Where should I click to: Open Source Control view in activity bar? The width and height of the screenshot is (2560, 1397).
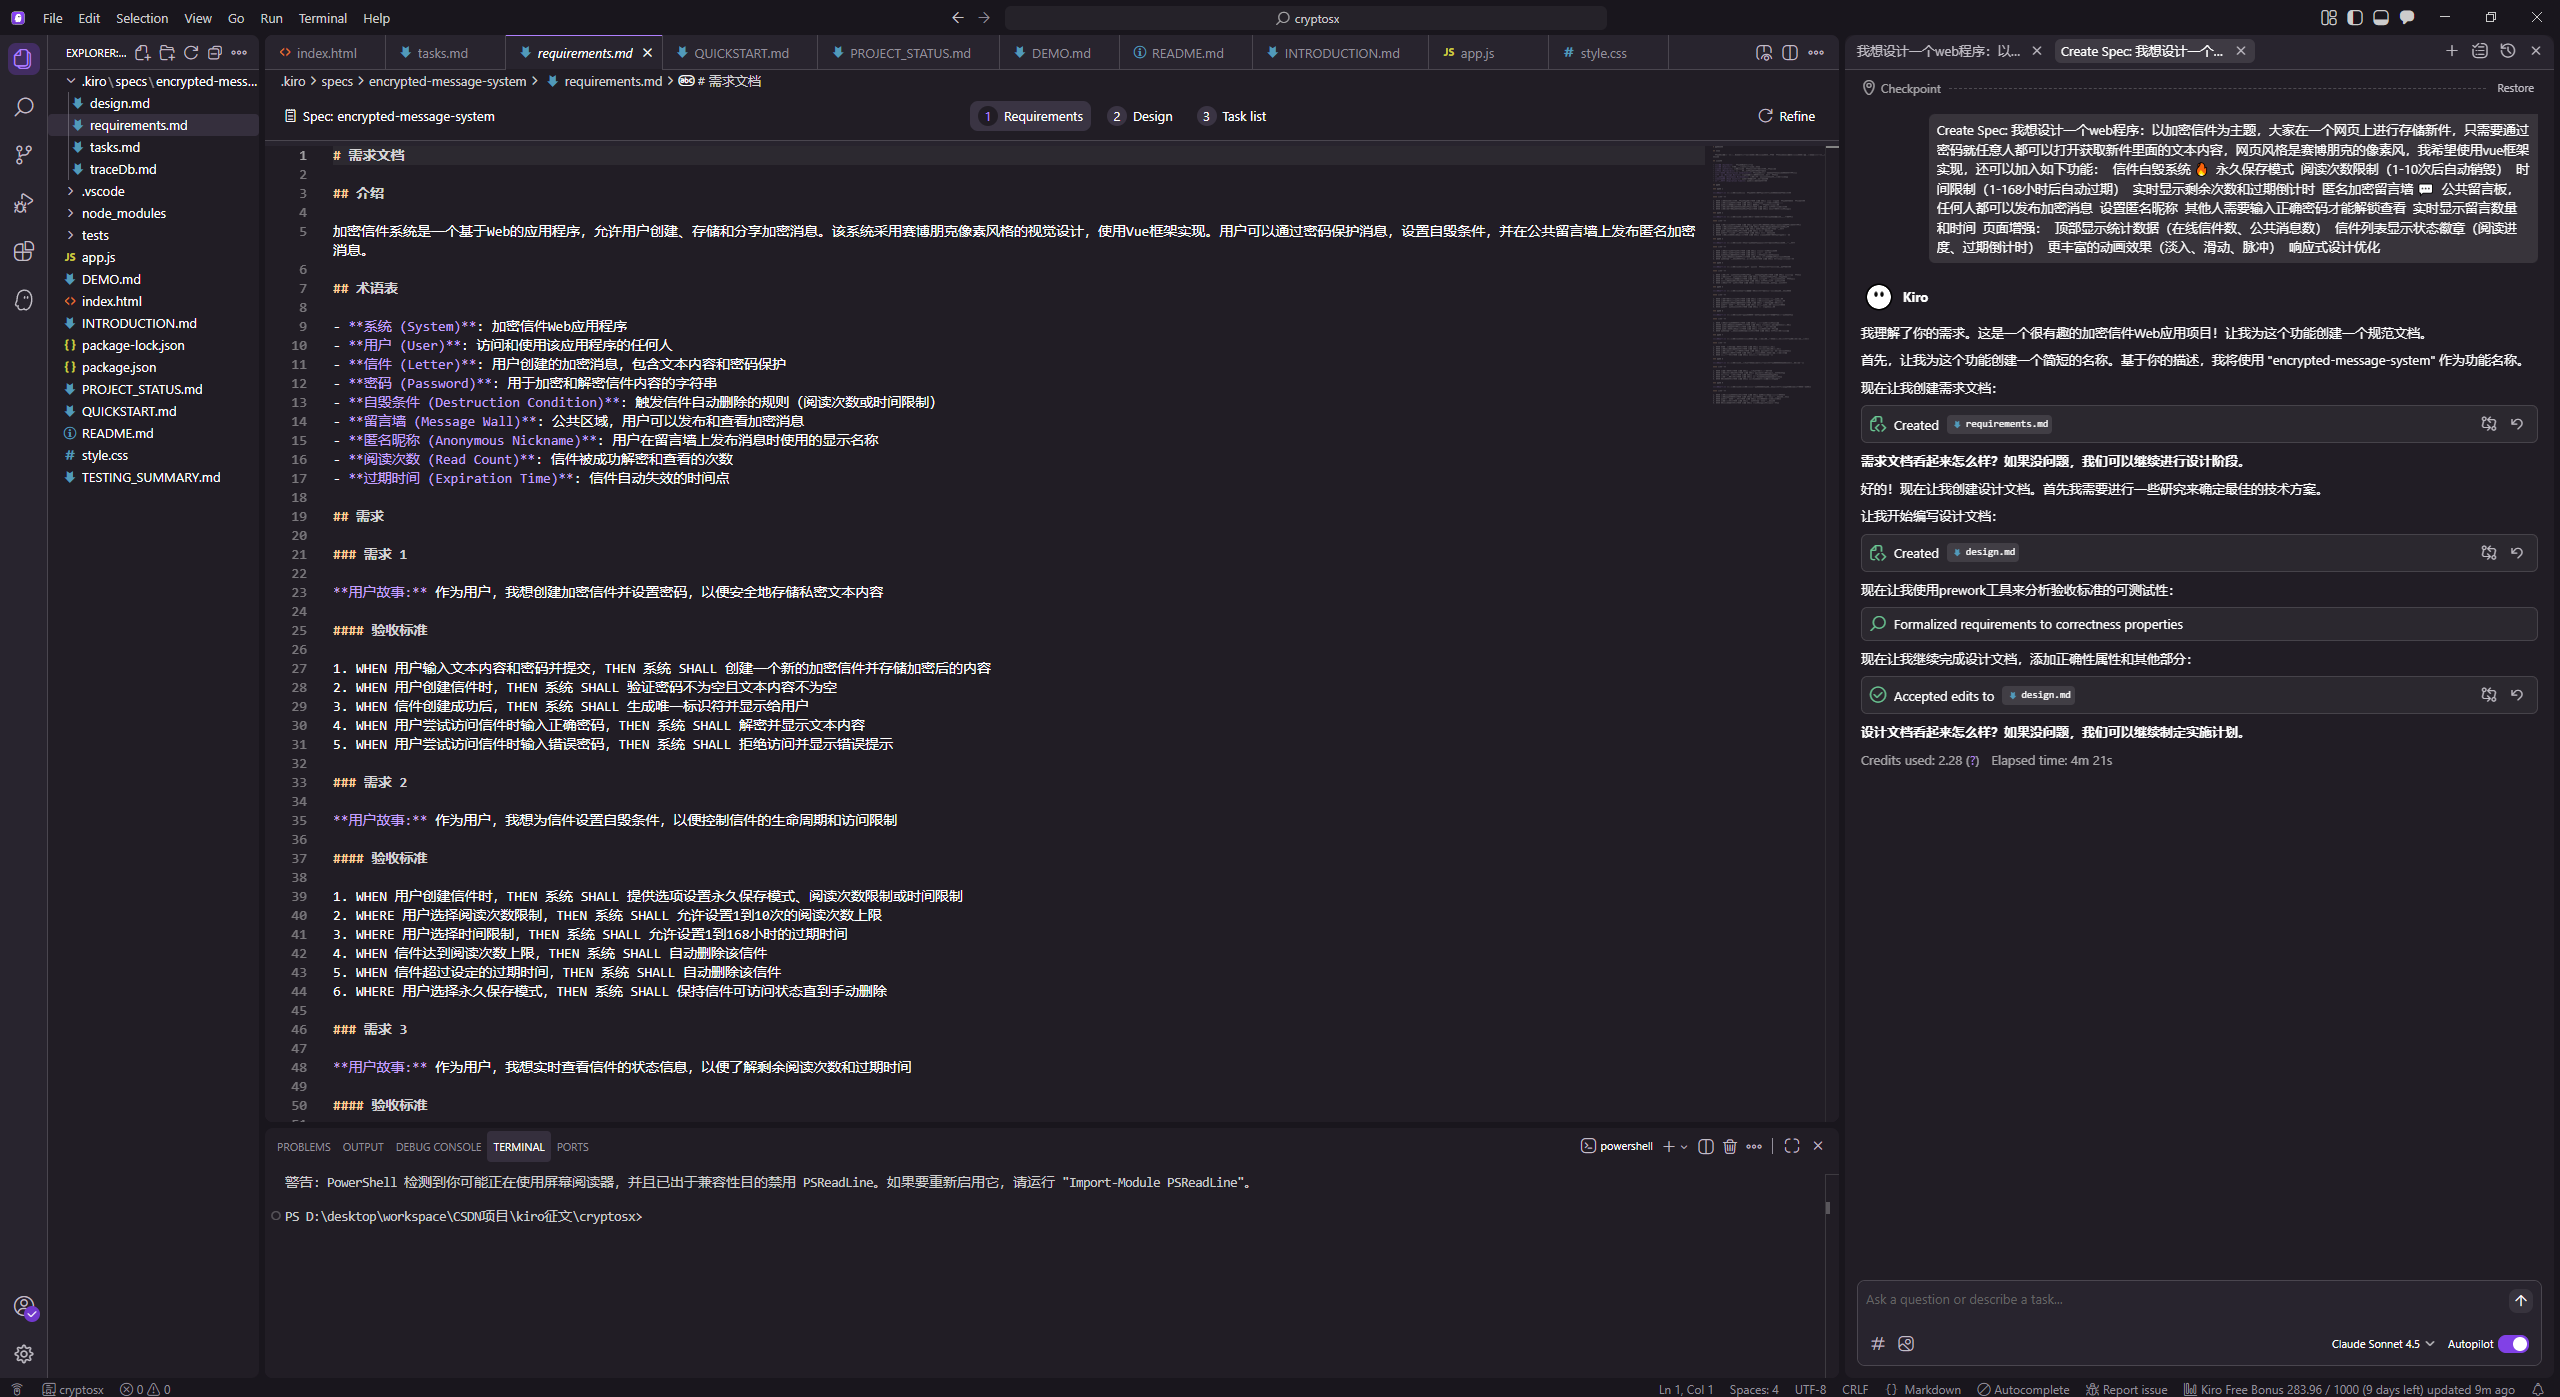coord(24,155)
